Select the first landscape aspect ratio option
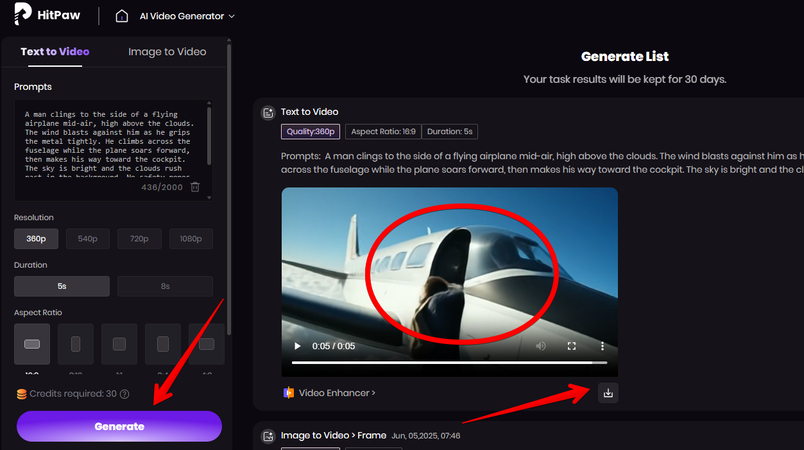This screenshot has height=450, width=804. pos(32,344)
